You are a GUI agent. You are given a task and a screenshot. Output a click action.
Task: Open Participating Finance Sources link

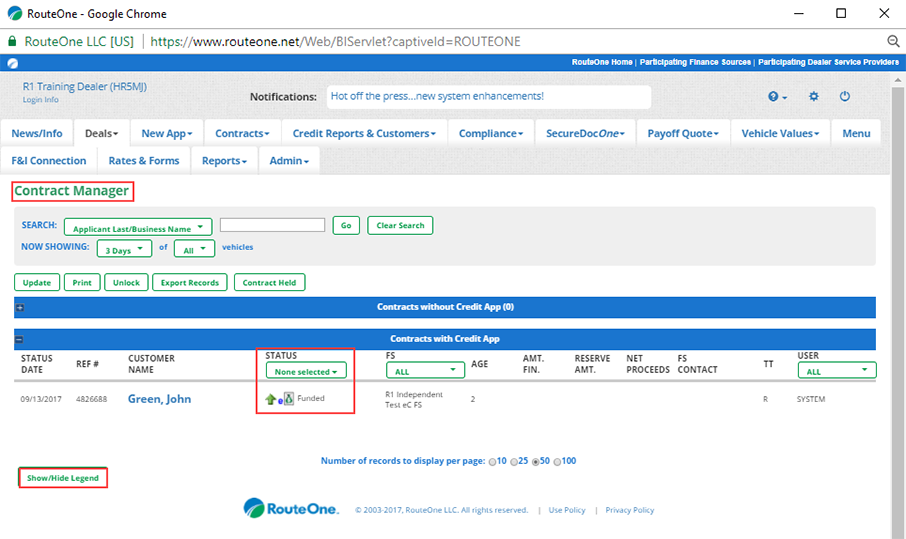pyautogui.click(x=695, y=62)
